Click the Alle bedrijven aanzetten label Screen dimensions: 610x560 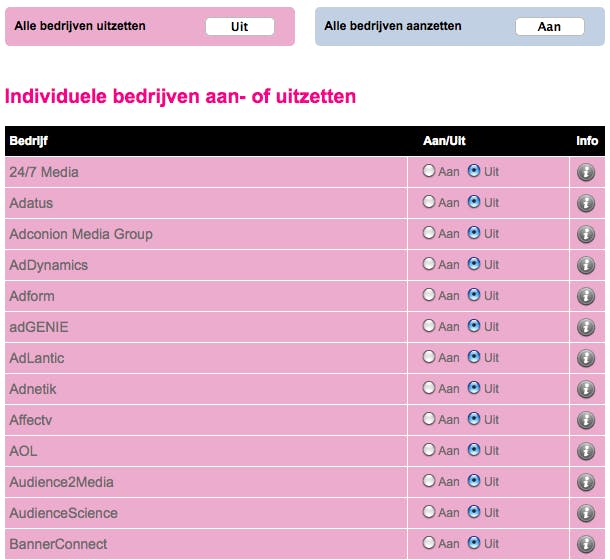[393, 26]
